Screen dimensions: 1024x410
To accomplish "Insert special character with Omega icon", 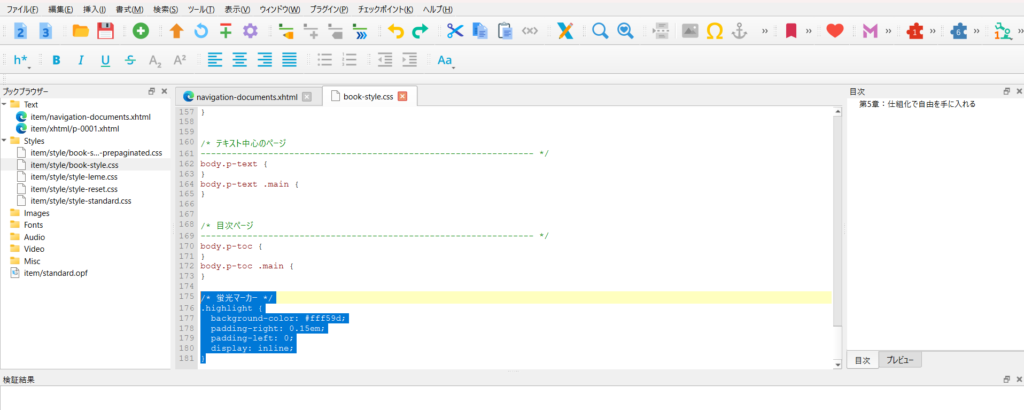I will [715, 31].
